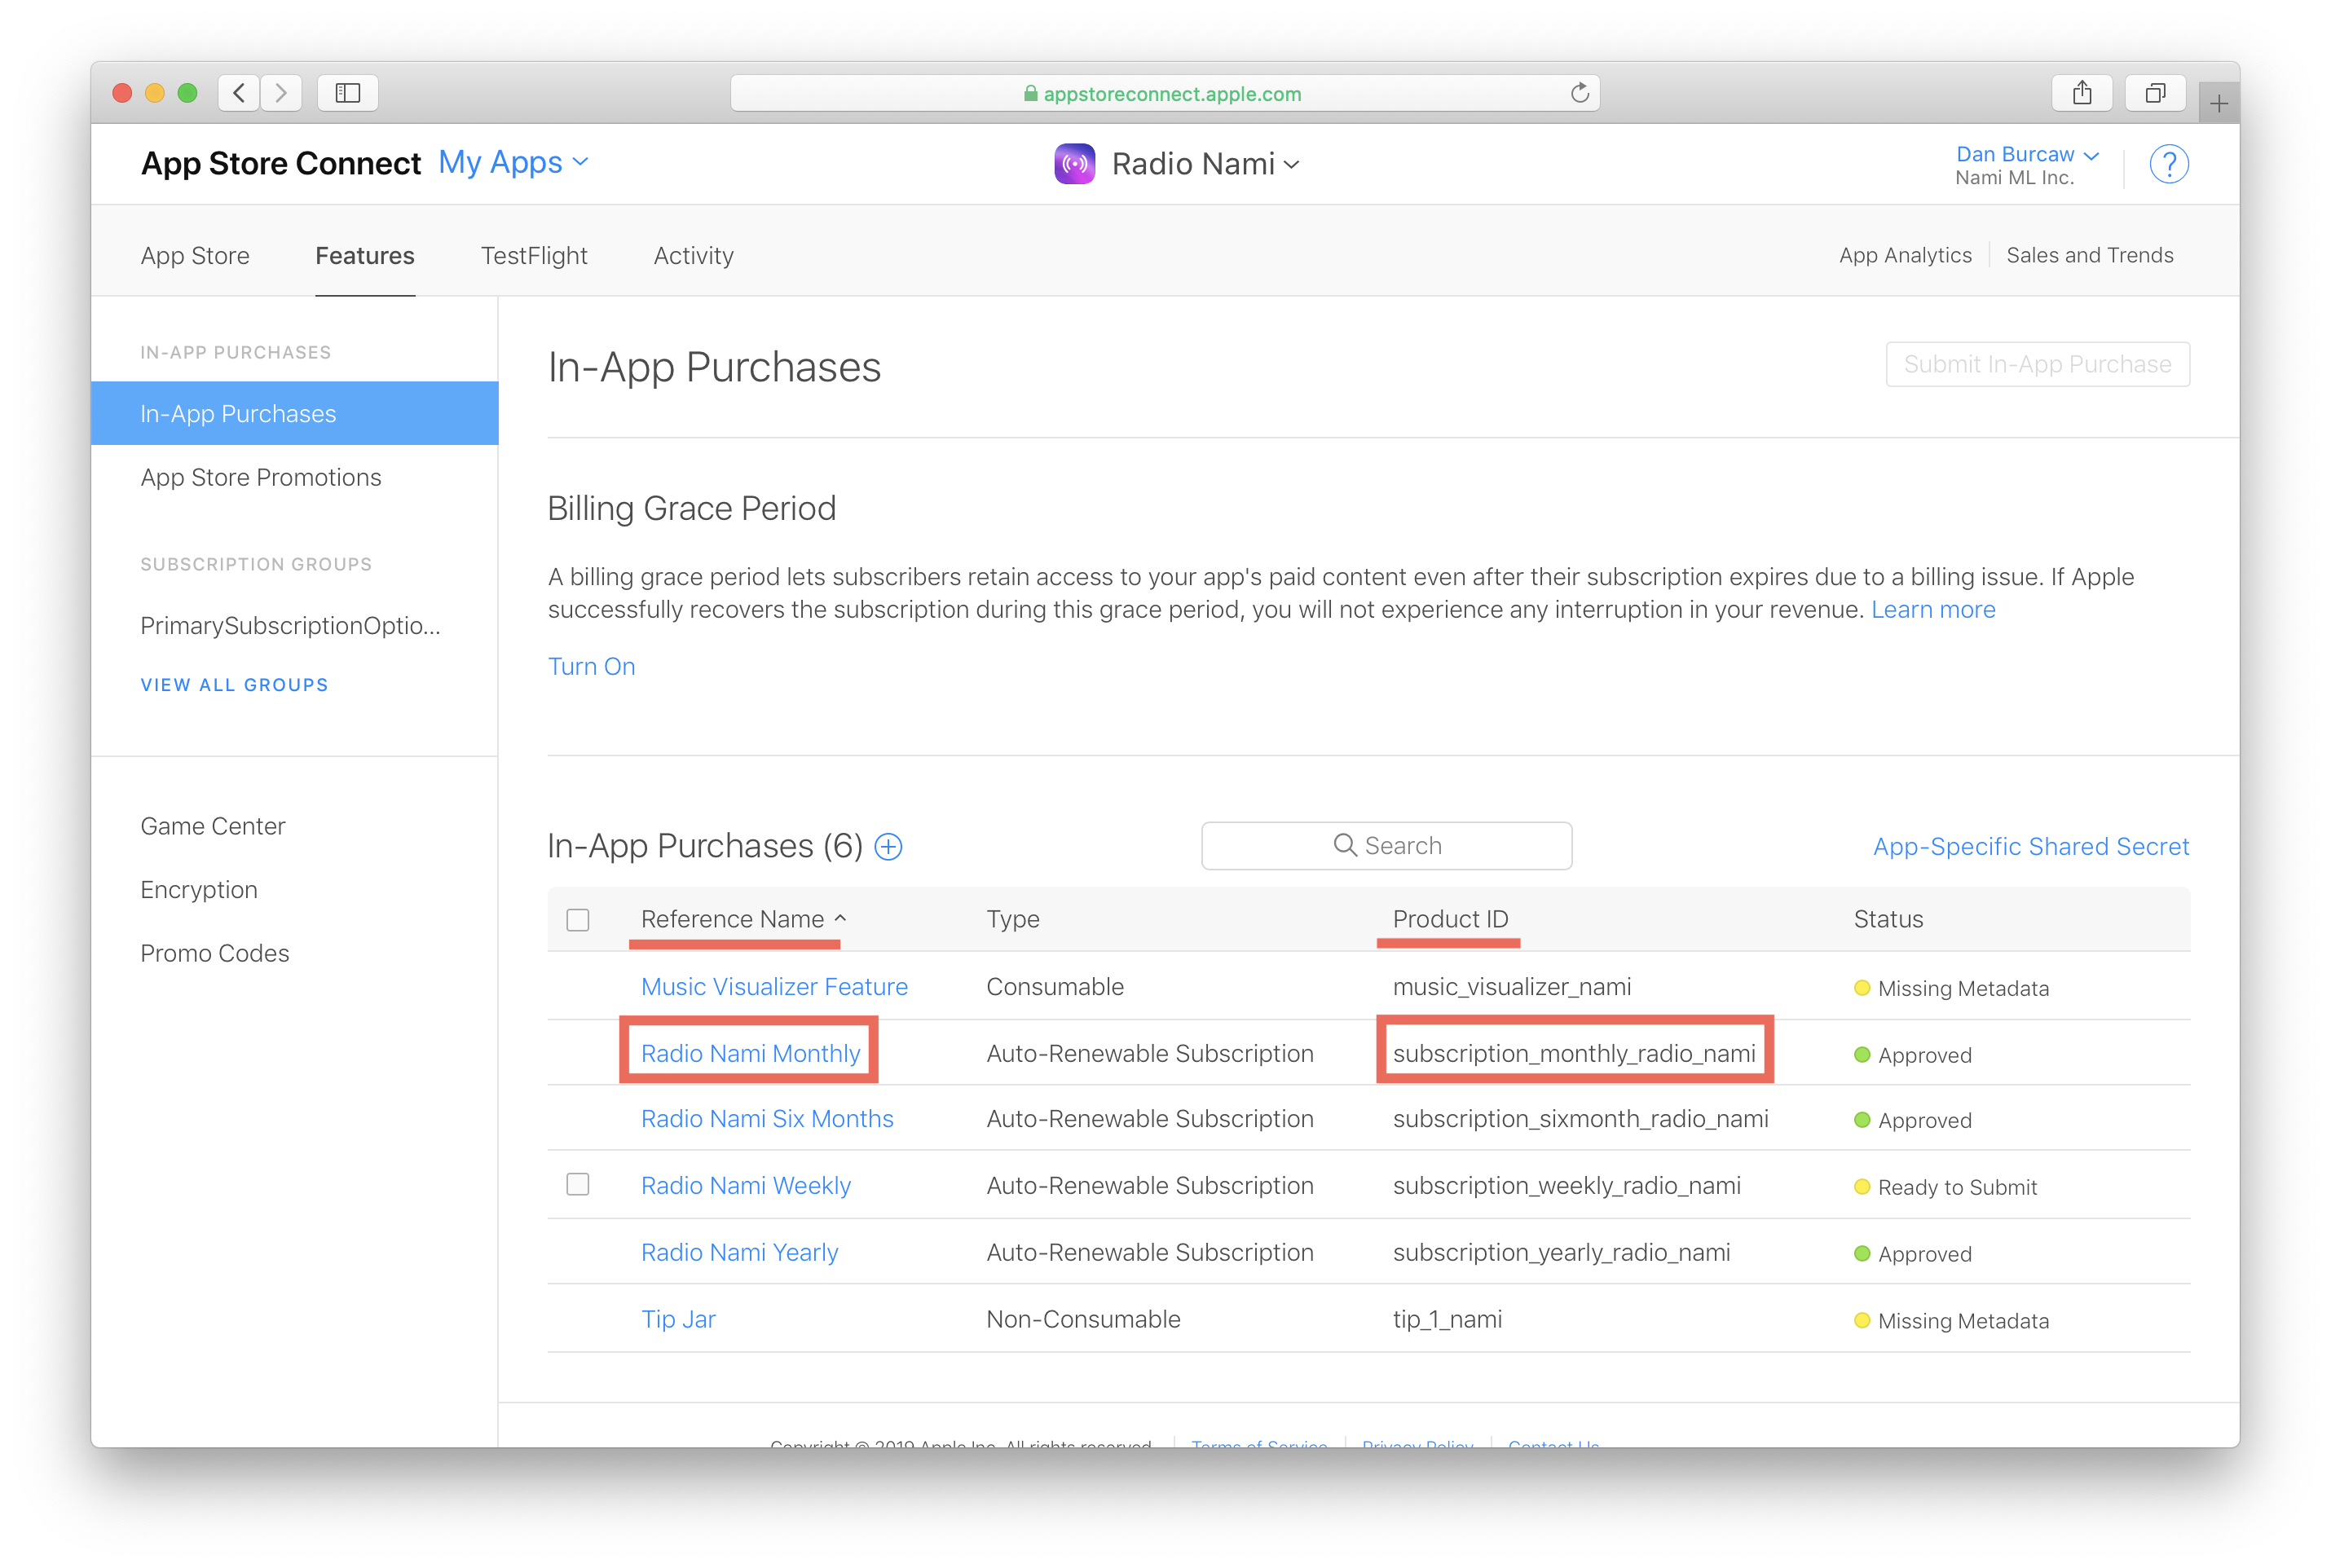The height and width of the screenshot is (1568, 2331).
Task: Open App Store Promotions in sidebar
Action: pos(260,478)
